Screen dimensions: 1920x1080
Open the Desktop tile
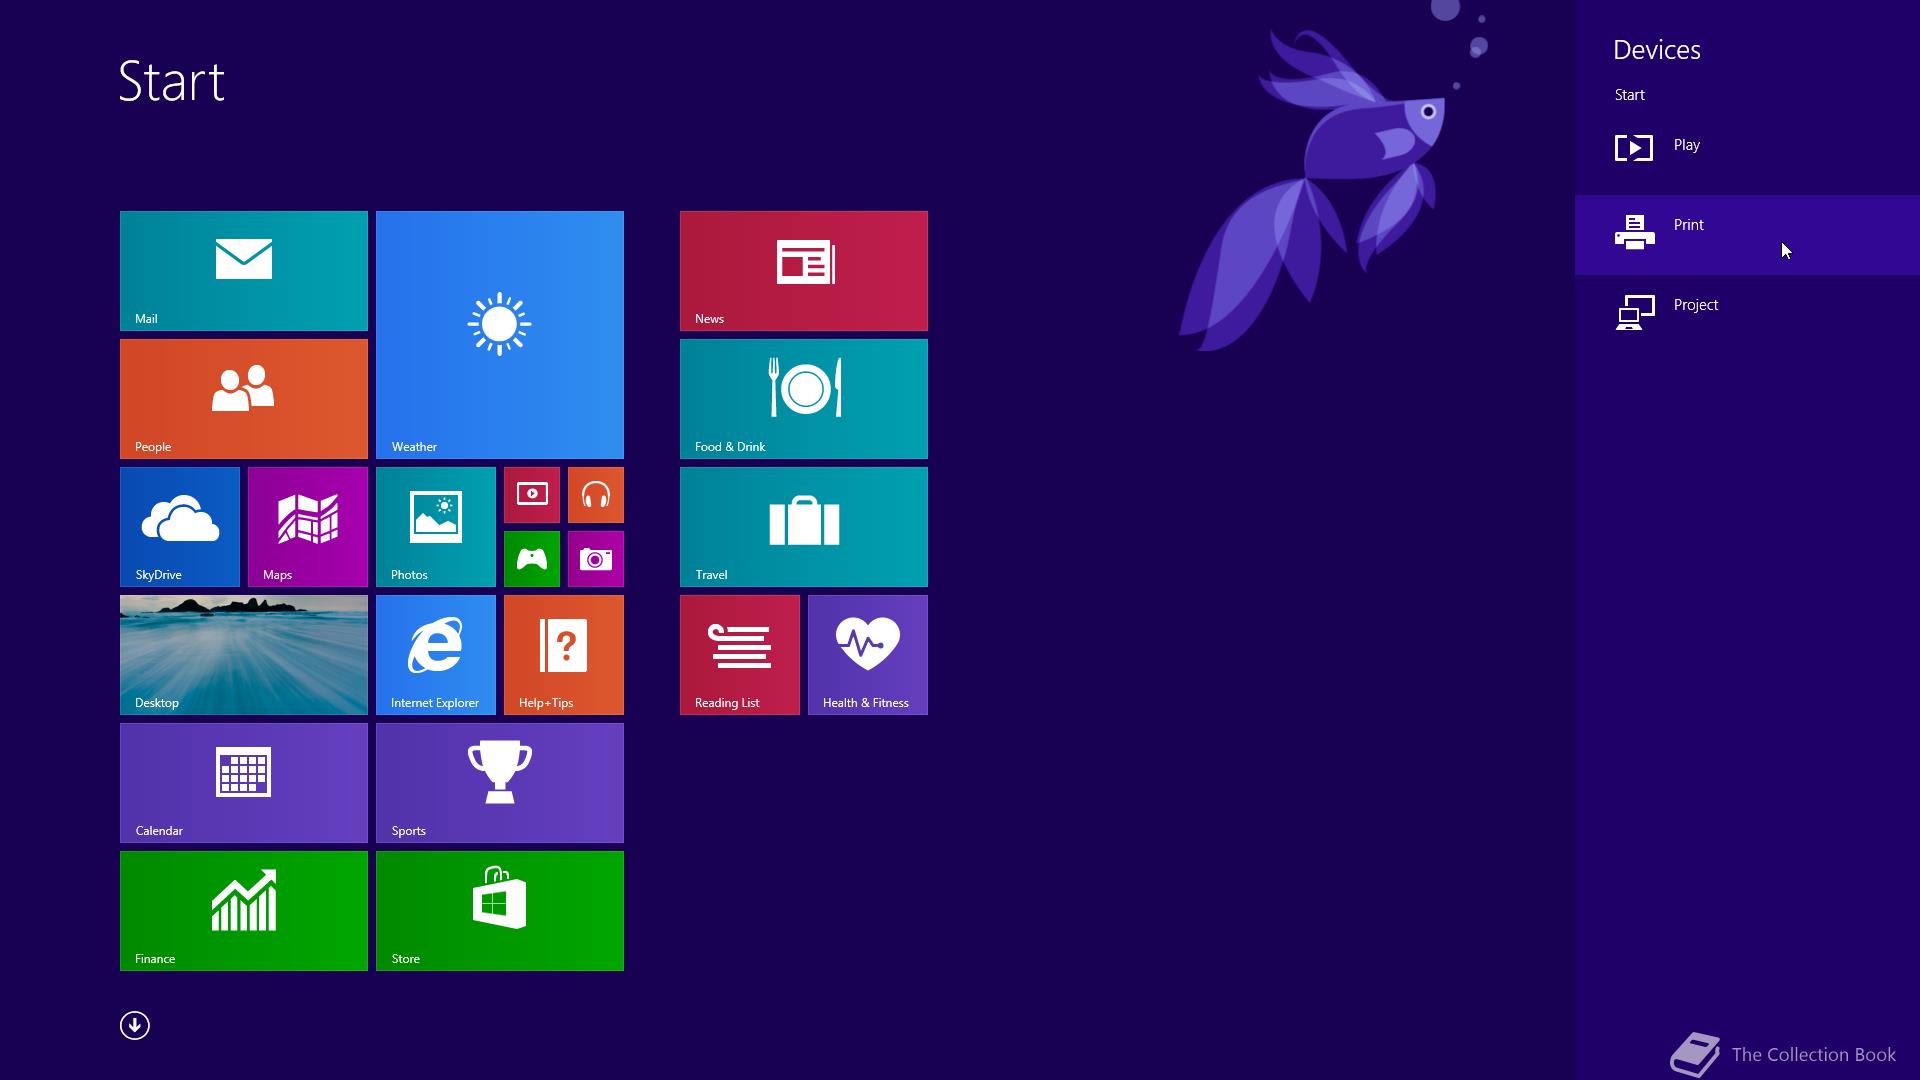click(244, 655)
